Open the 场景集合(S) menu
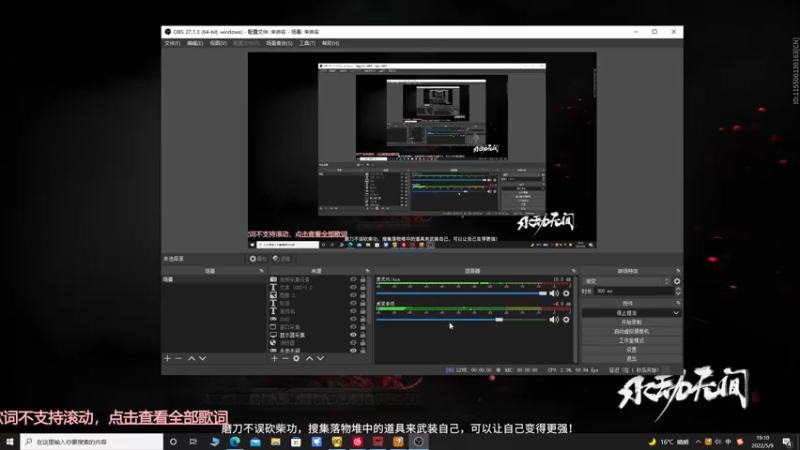This screenshot has height=450, width=800. coord(279,43)
